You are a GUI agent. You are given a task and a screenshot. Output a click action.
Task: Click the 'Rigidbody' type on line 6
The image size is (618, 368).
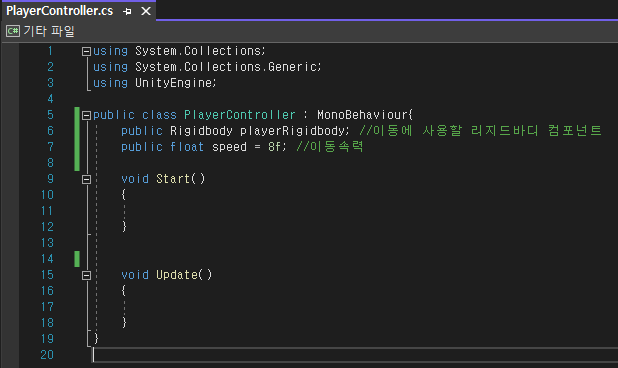coord(201,131)
